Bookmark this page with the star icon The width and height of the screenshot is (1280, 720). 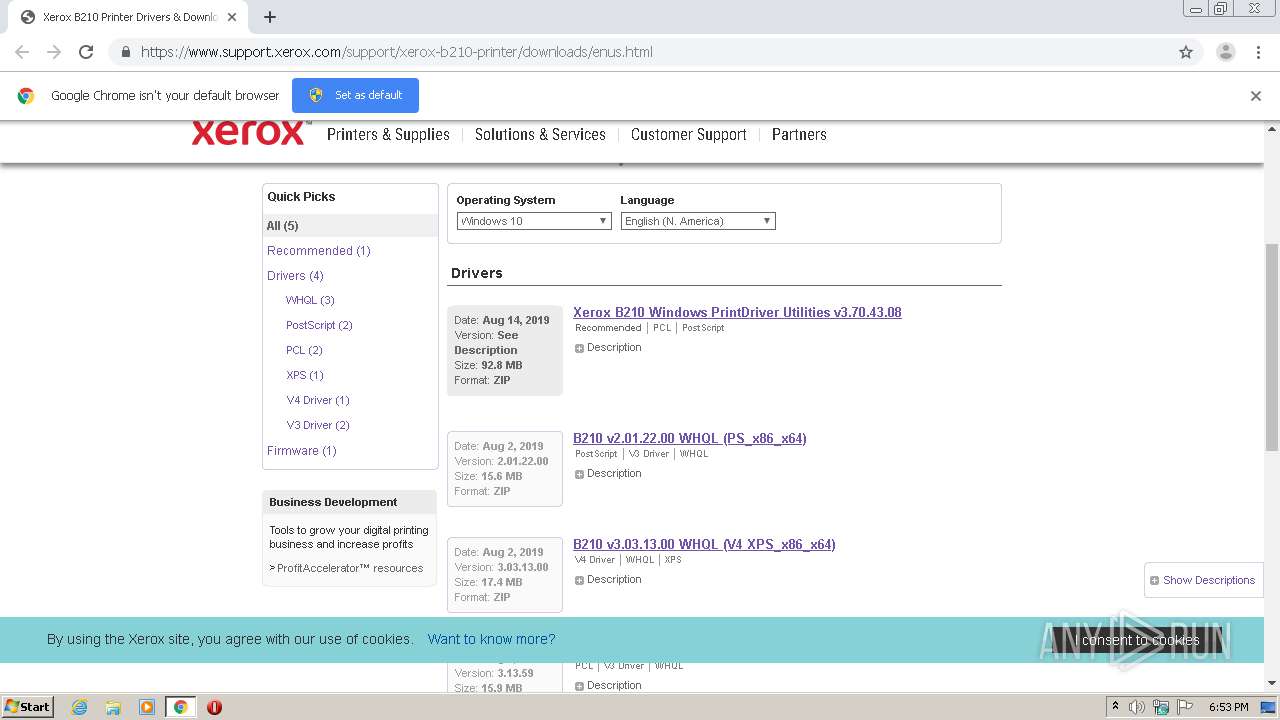click(1186, 52)
